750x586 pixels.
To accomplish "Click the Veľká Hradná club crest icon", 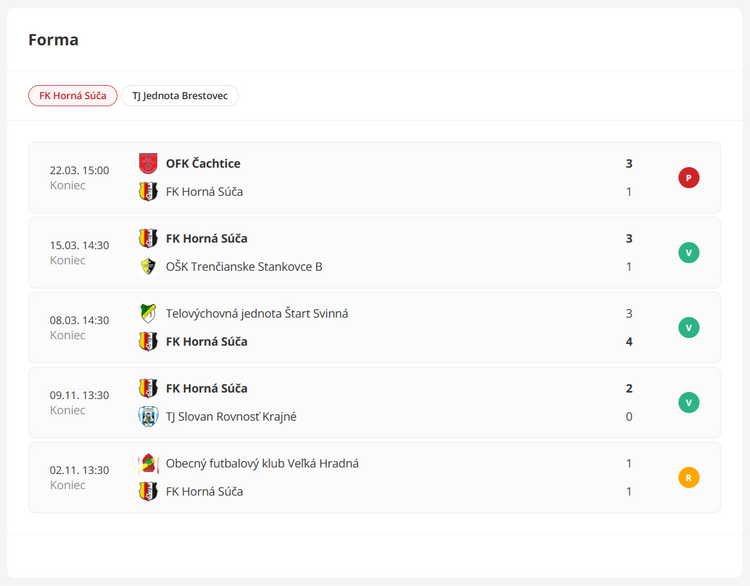I will pyautogui.click(x=148, y=463).
